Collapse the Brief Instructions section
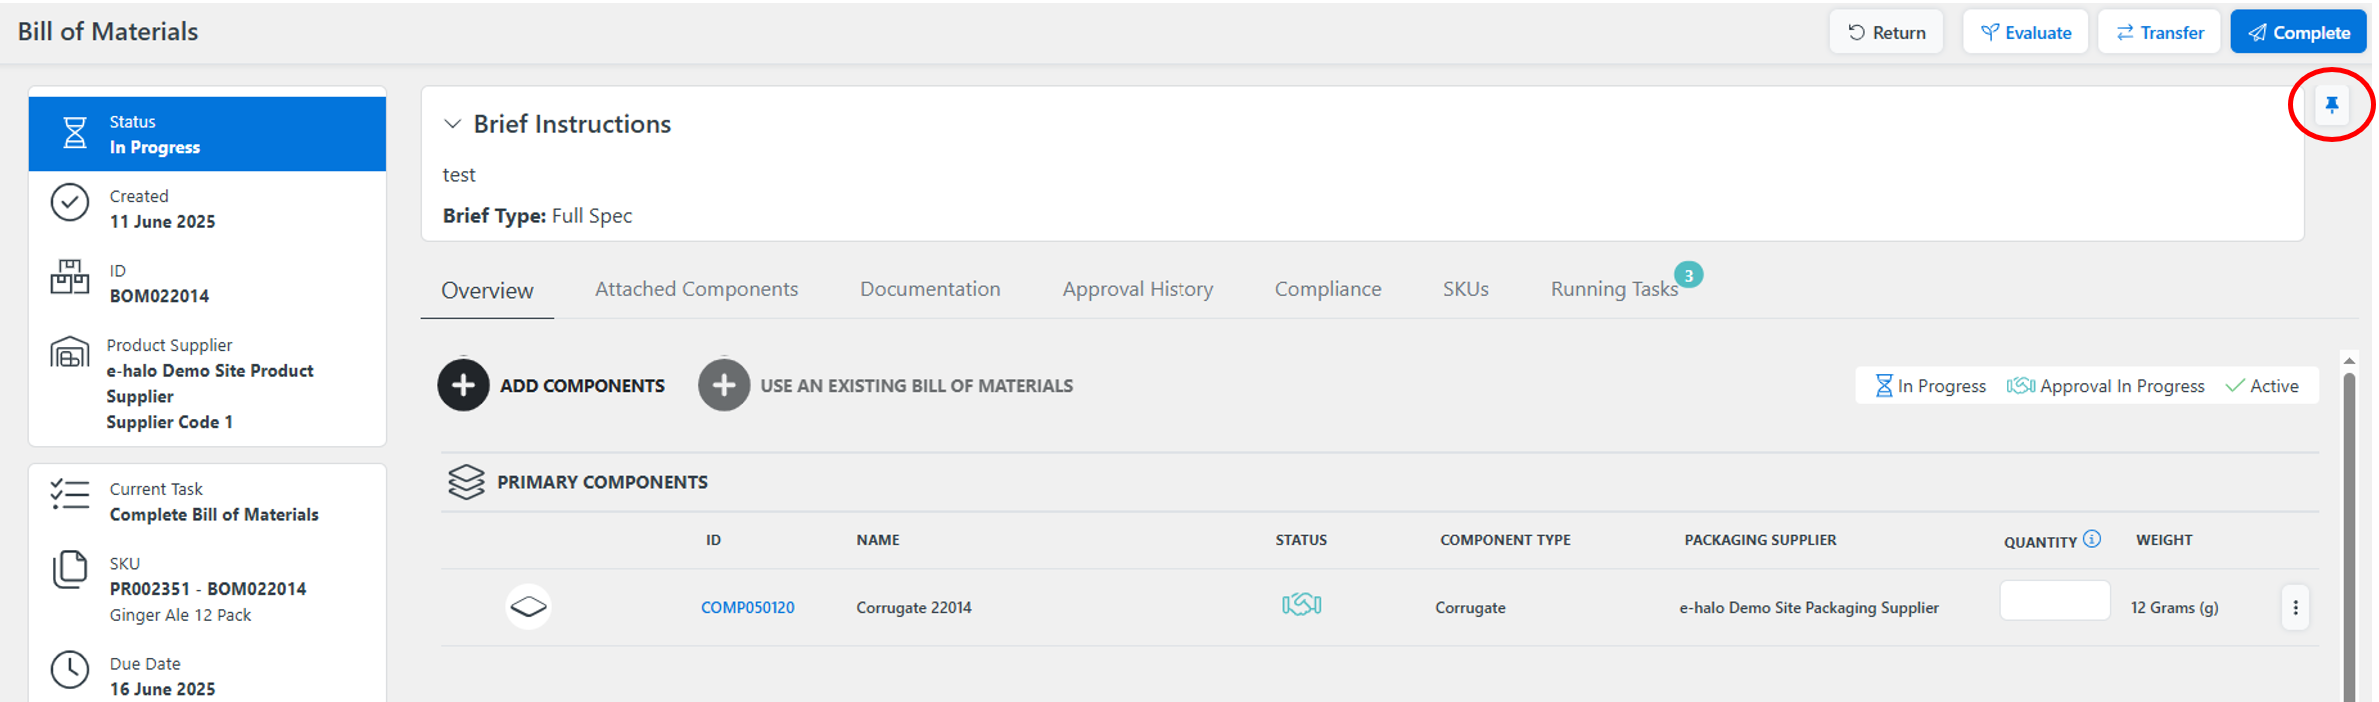The height and width of the screenshot is (702, 2379). 453,124
